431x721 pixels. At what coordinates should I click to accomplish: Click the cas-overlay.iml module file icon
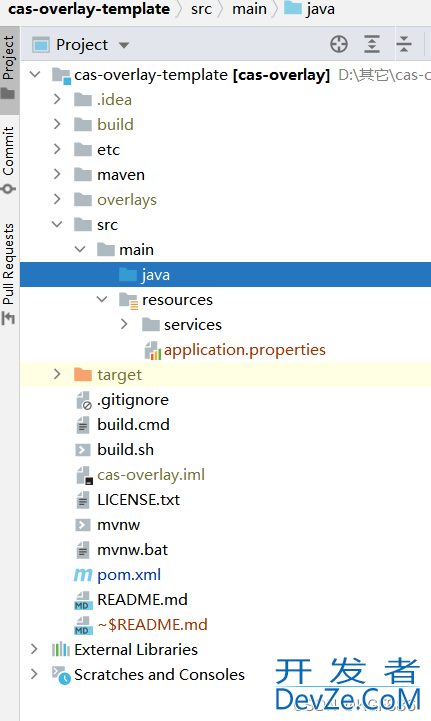pyautogui.click(x=84, y=475)
